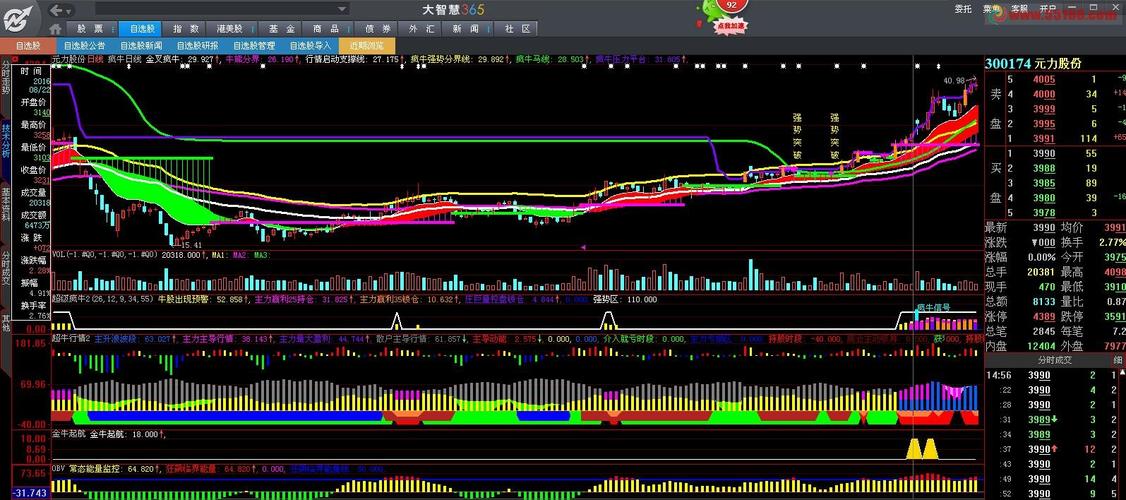The image size is (1126, 500).
Task: Click the 超牛行情2 indicator title
Action: point(69,338)
